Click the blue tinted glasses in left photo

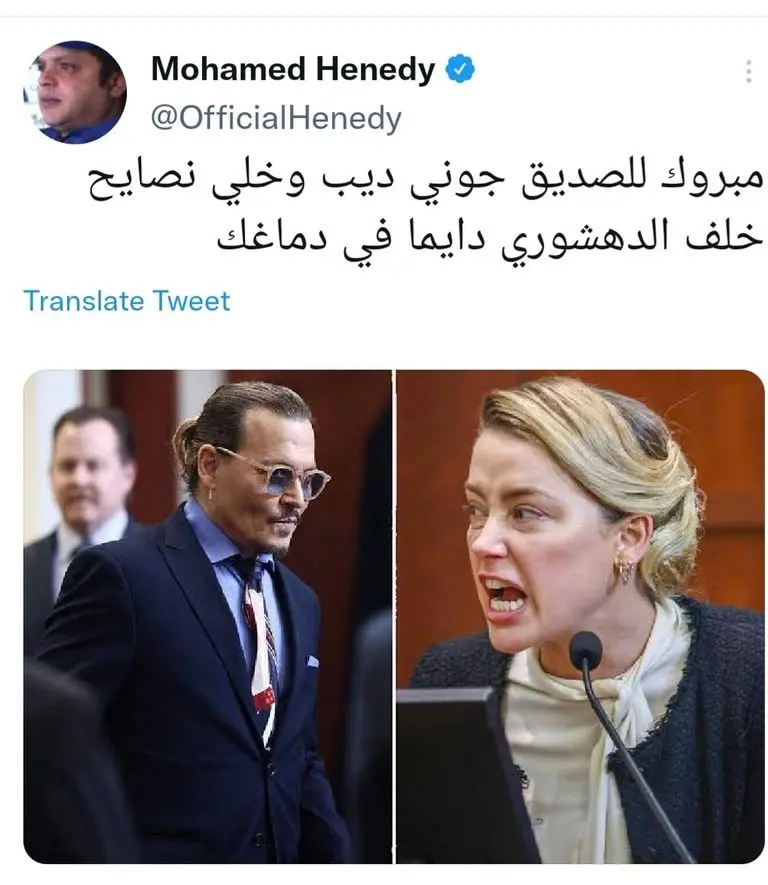pos(282,475)
